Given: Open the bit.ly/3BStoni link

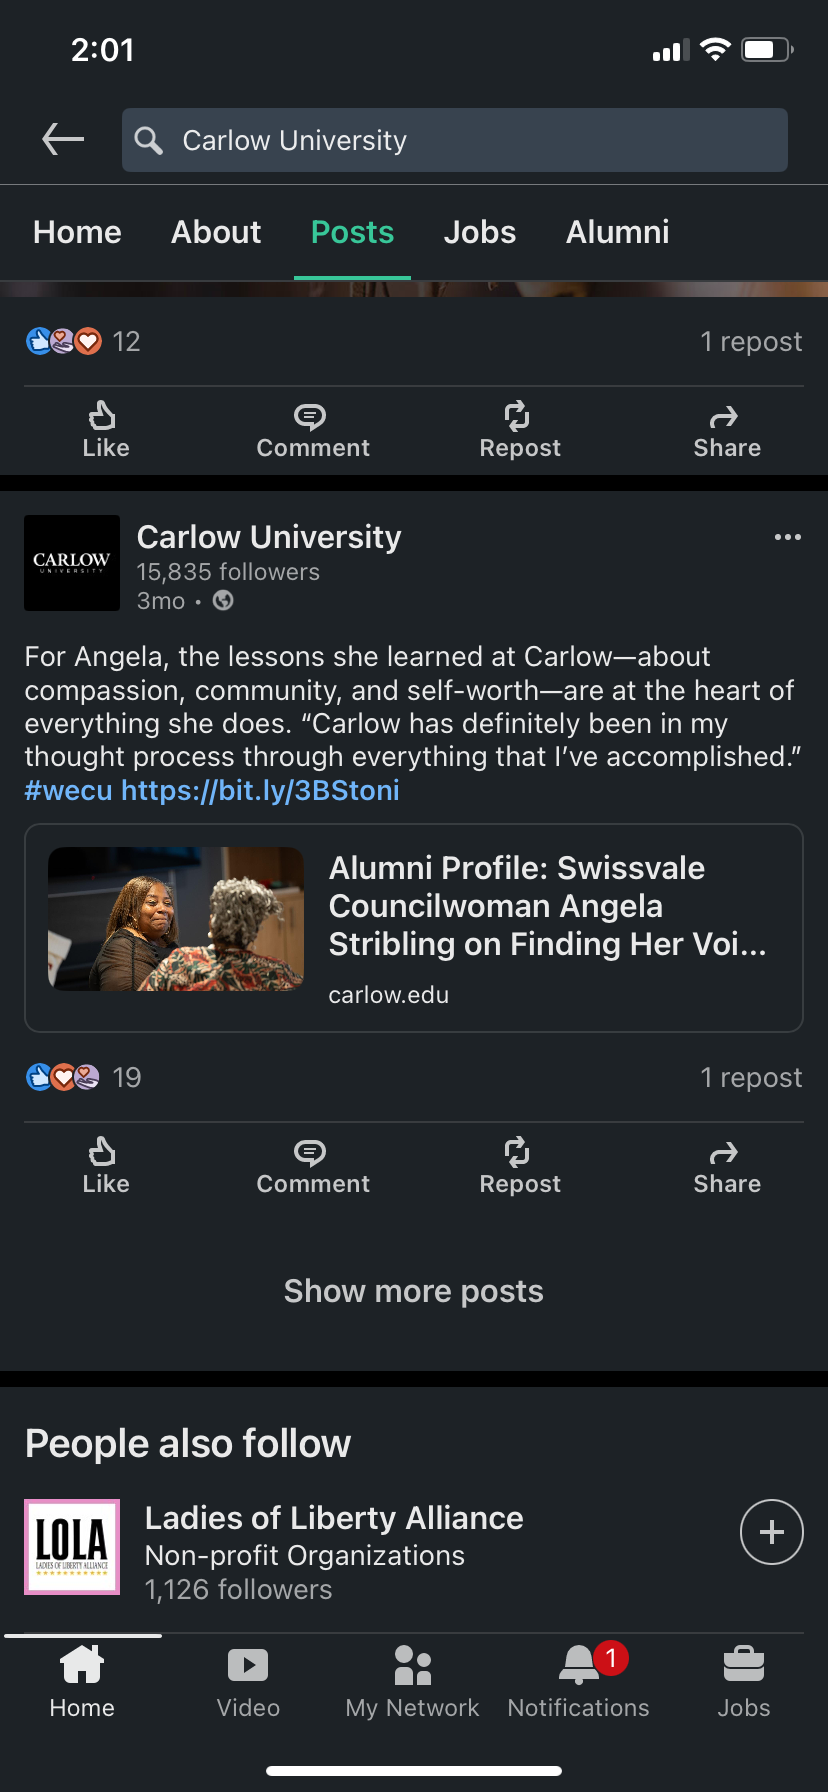Looking at the screenshot, I should pos(260,790).
